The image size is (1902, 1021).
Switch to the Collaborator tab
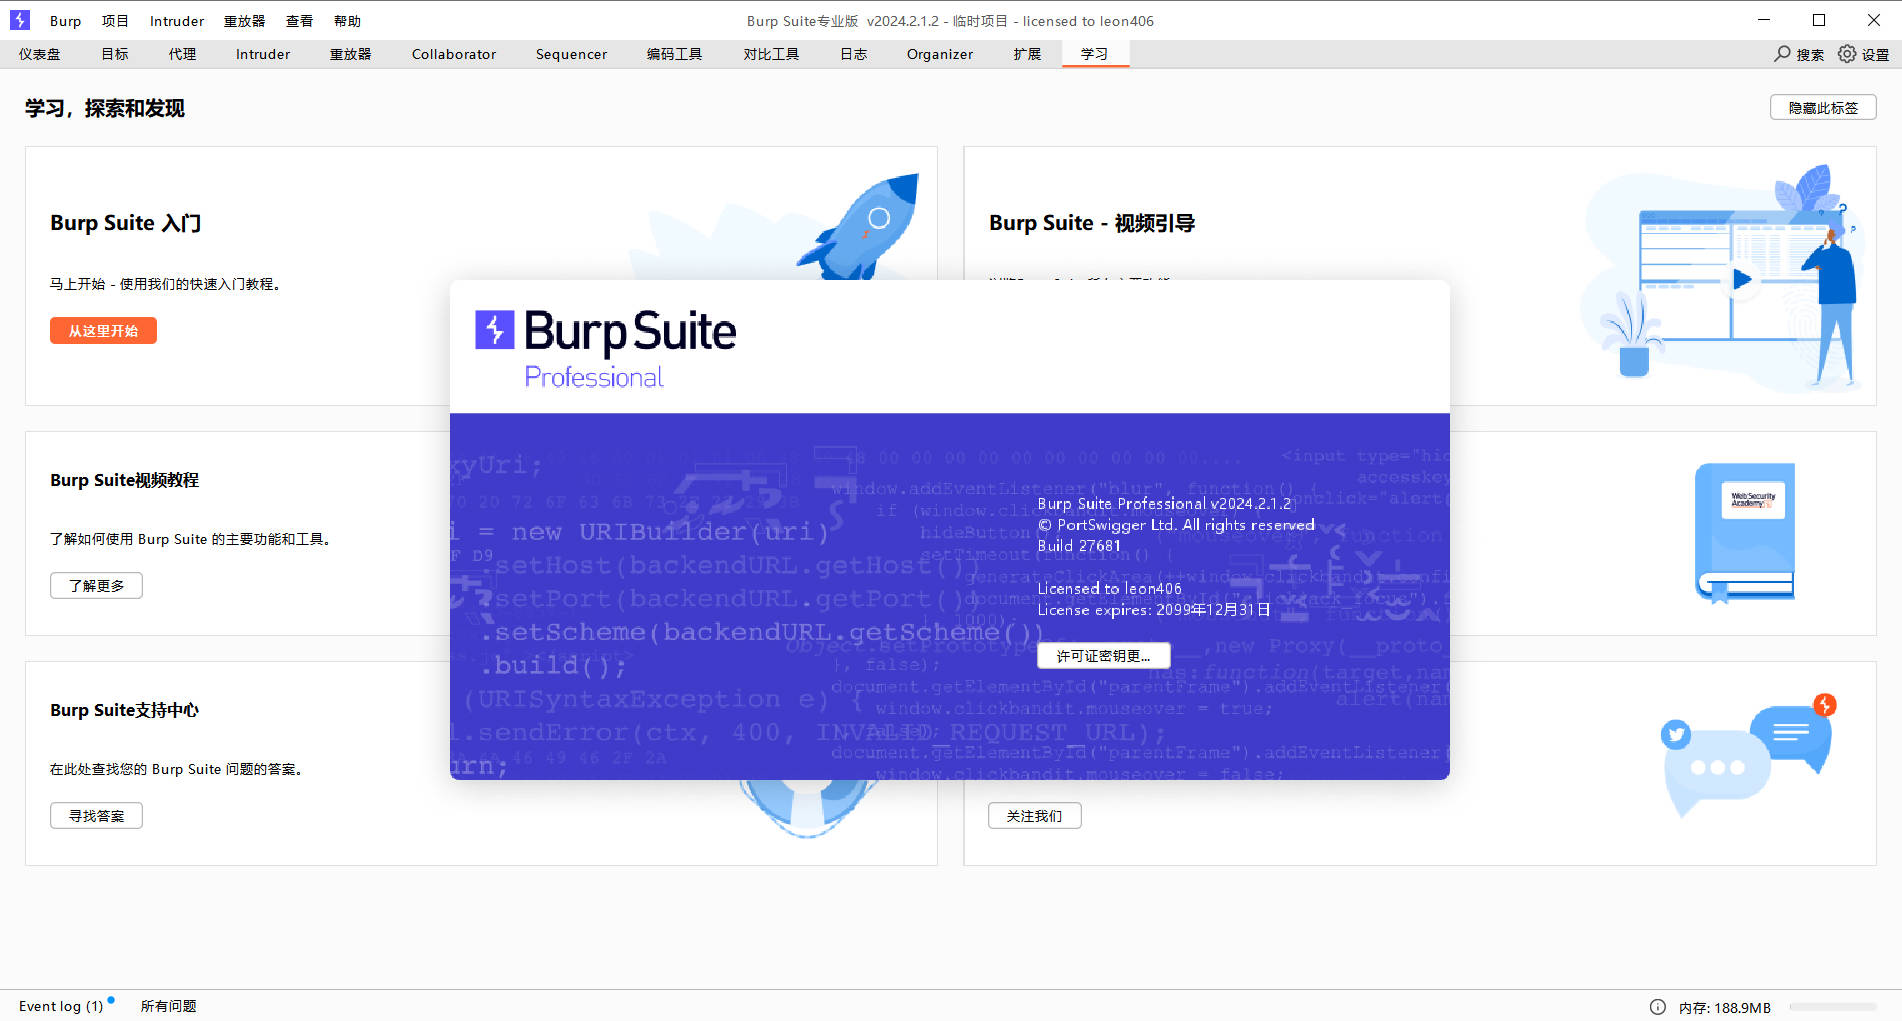tap(454, 54)
